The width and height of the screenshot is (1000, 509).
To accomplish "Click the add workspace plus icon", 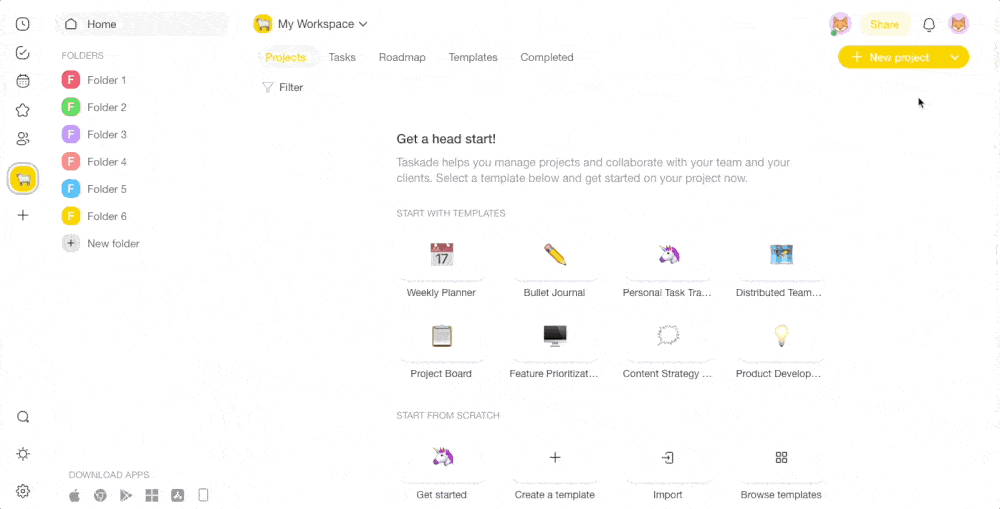I will [x=23, y=215].
